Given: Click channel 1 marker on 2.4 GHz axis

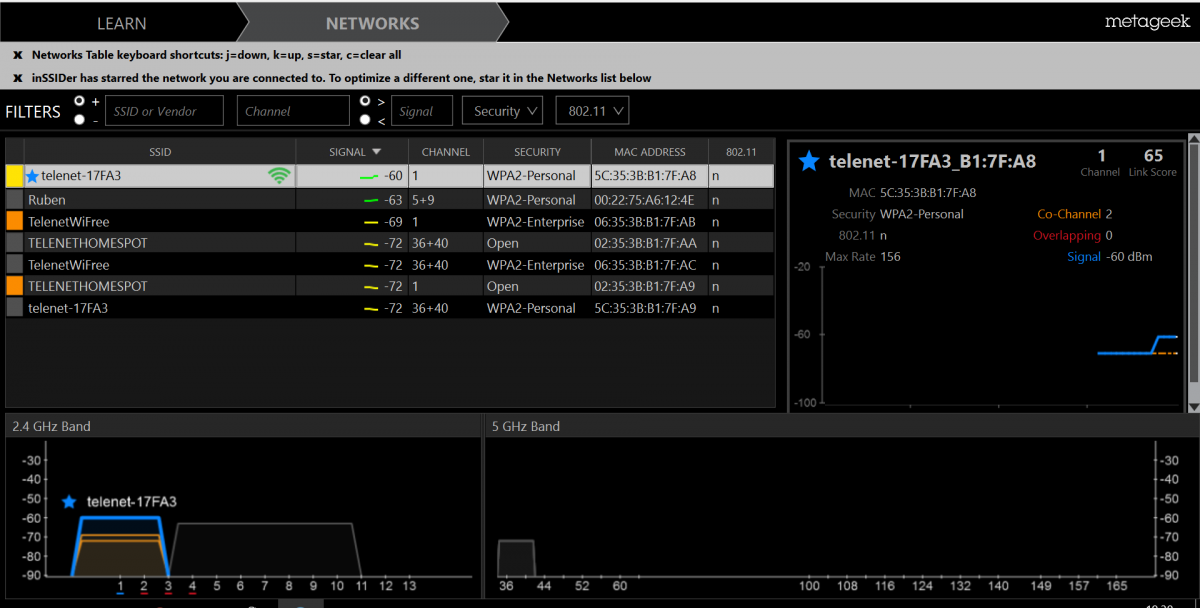Looking at the screenshot, I should click(120, 586).
